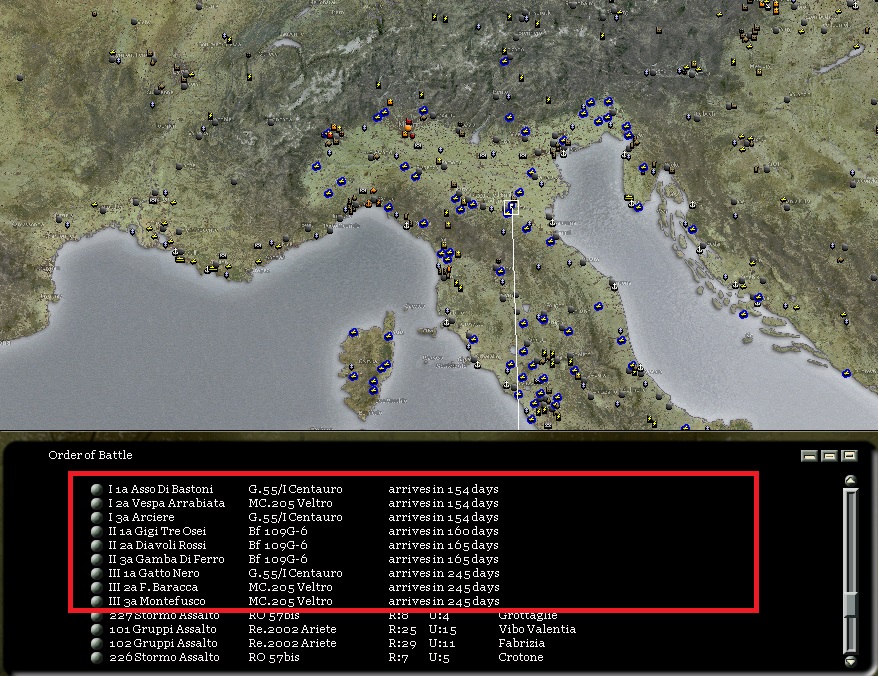Image resolution: width=878 pixels, height=676 pixels.
Task: Click 'arrives in 160 days' for Gigi Tre Osei
Action: pyautogui.click(x=443, y=531)
